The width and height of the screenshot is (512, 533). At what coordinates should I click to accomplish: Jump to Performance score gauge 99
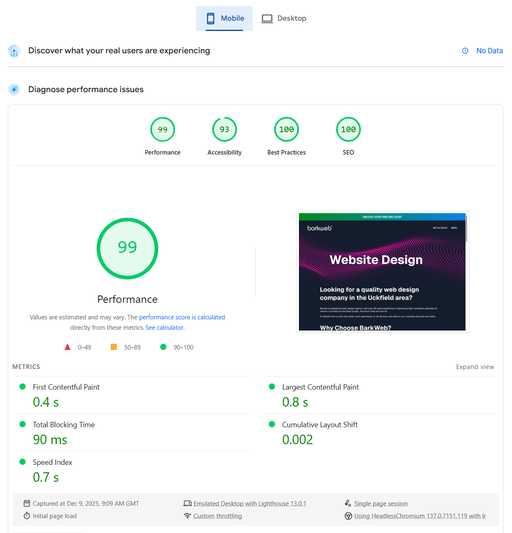click(x=163, y=130)
